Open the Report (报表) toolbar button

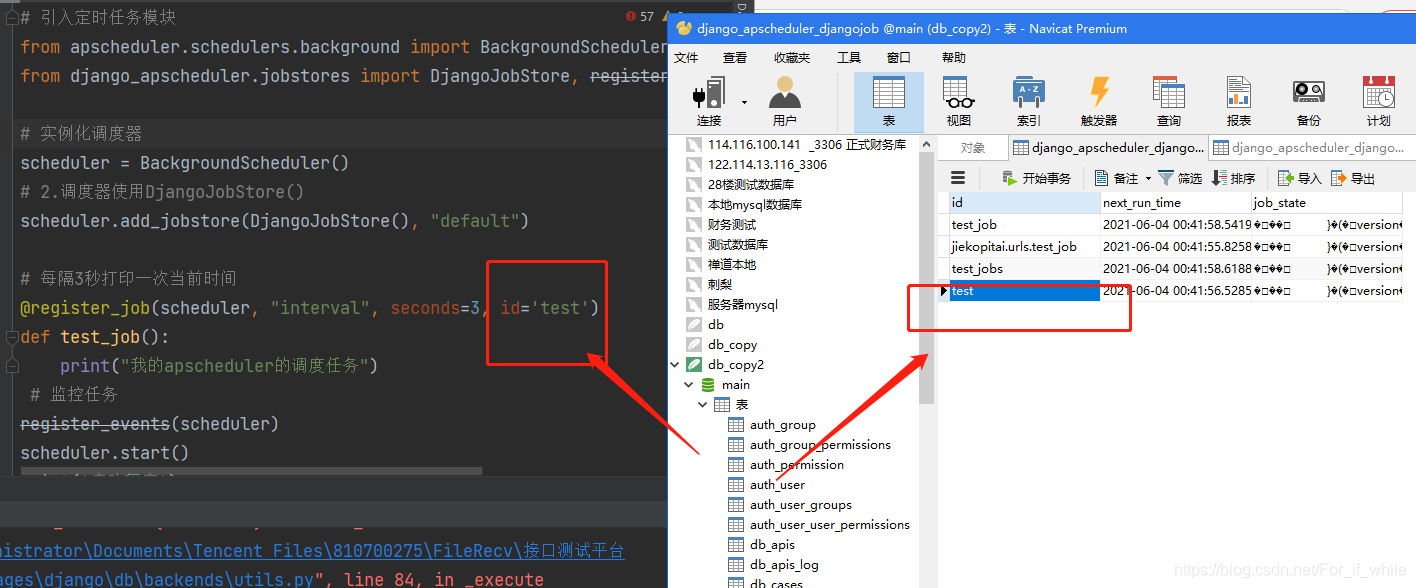coord(1239,102)
